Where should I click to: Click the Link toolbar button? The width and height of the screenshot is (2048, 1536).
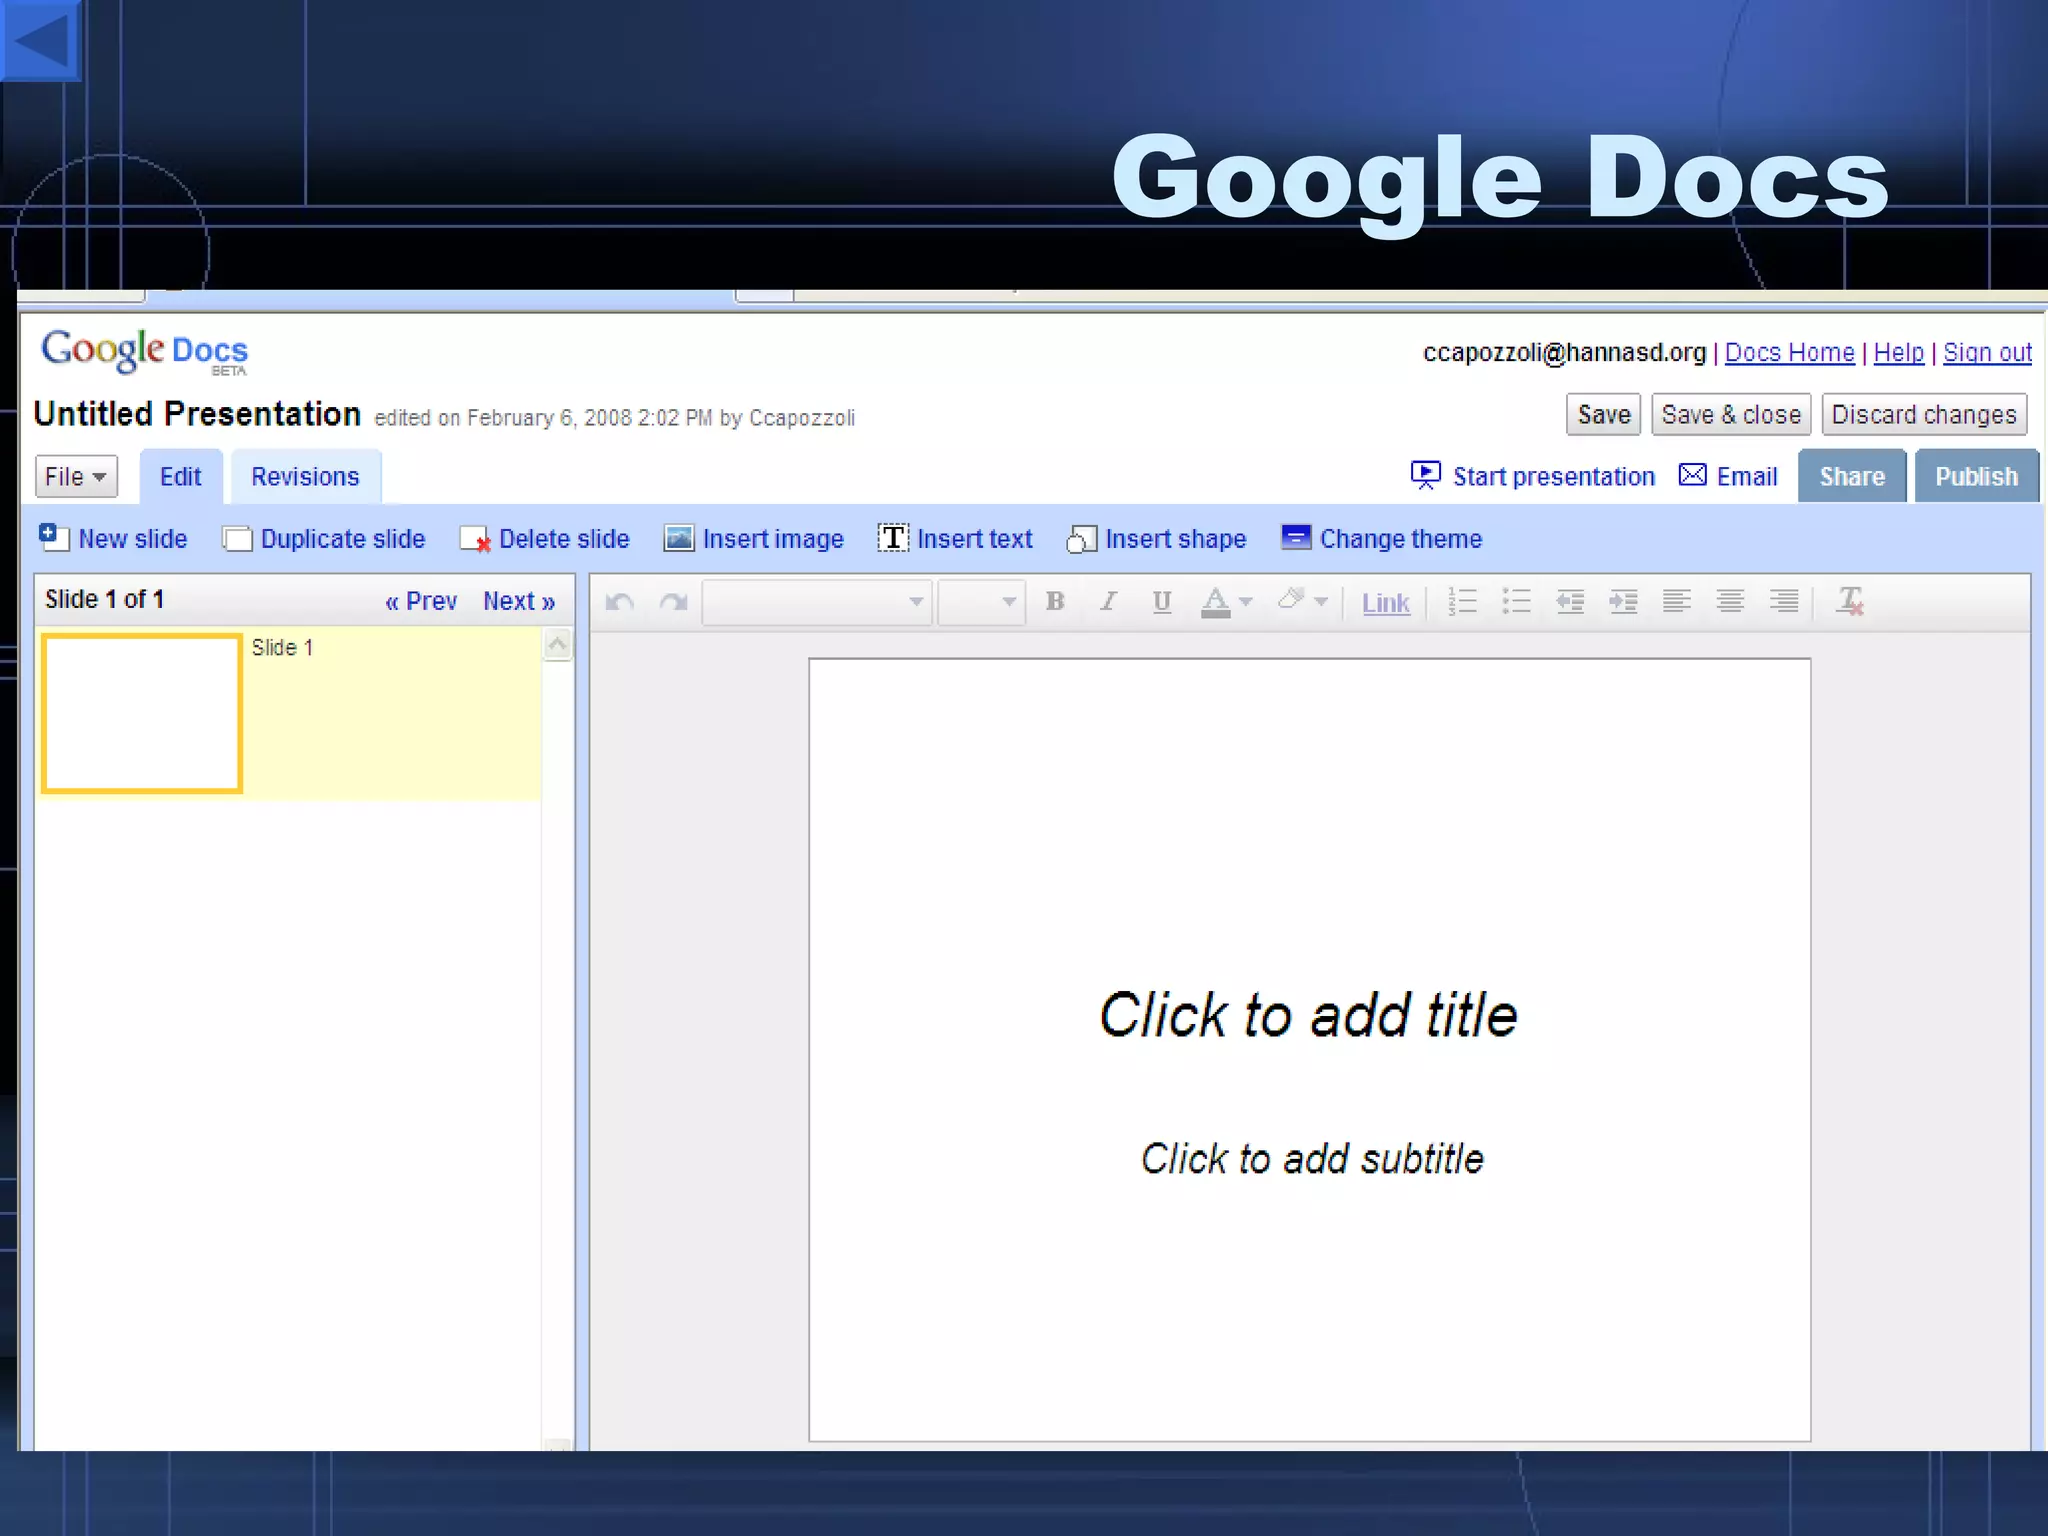pyautogui.click(x=1385, y=603)
